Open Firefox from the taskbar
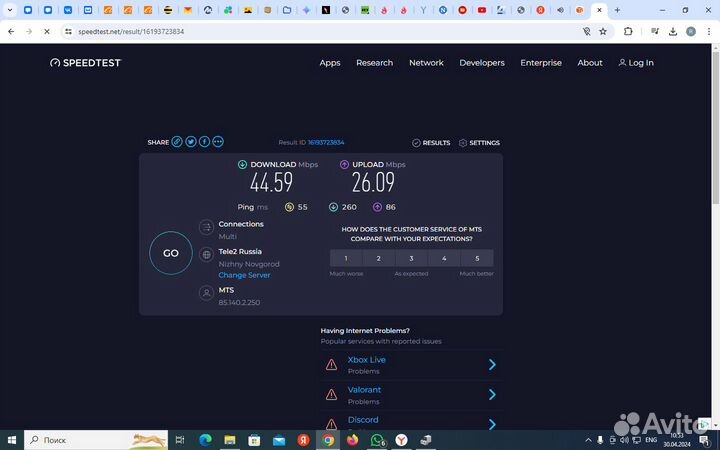 pos(352,440)
